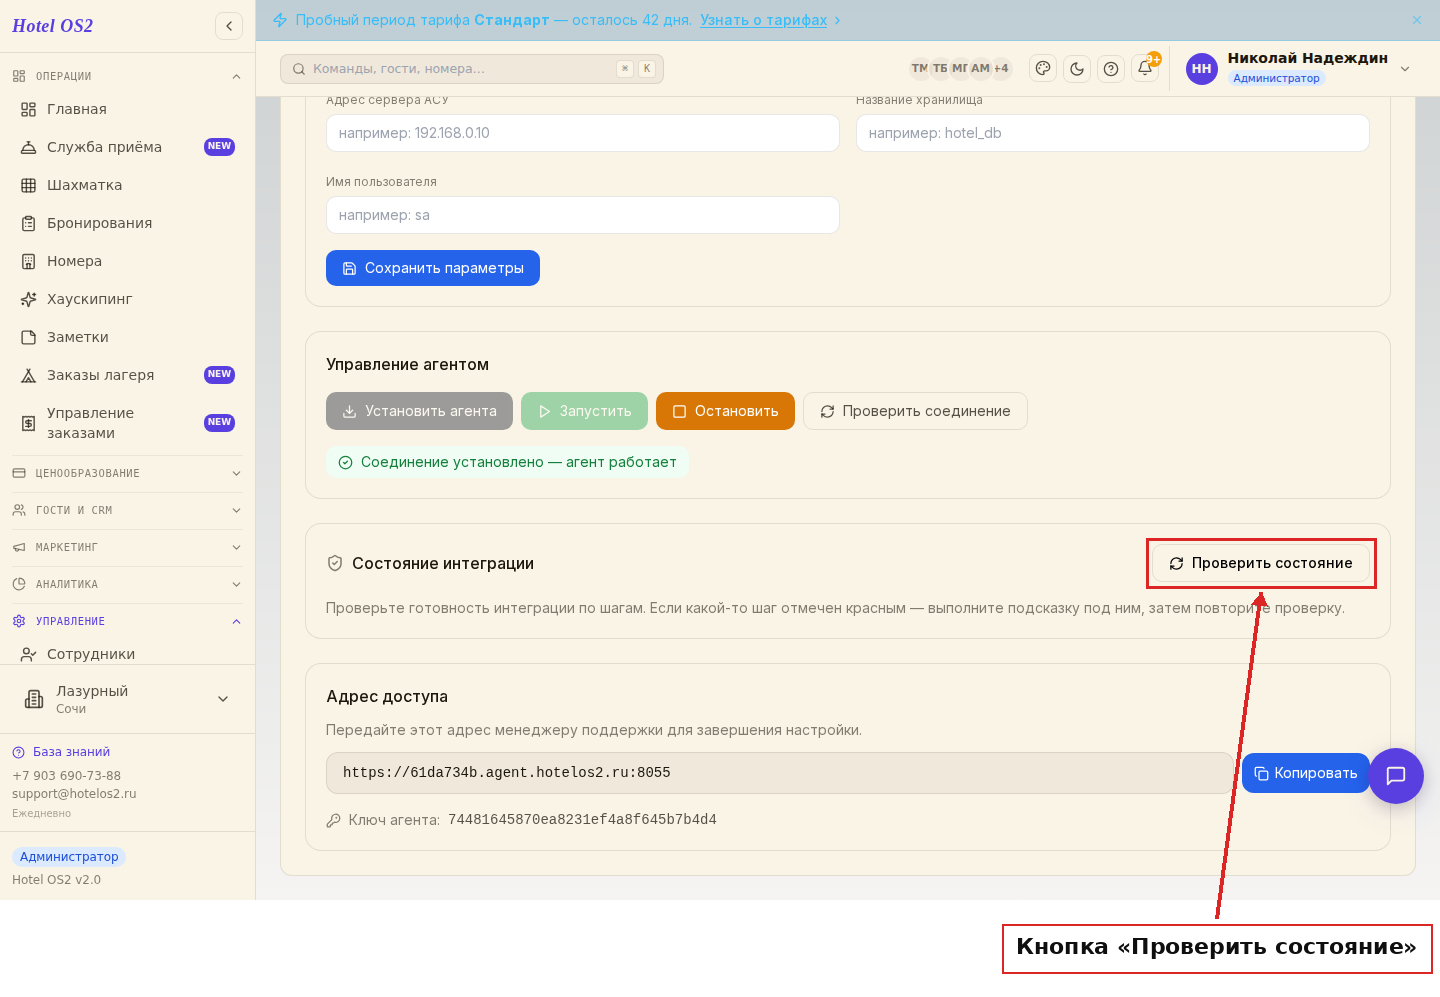Click the AM user avatar

coord(980,69)
